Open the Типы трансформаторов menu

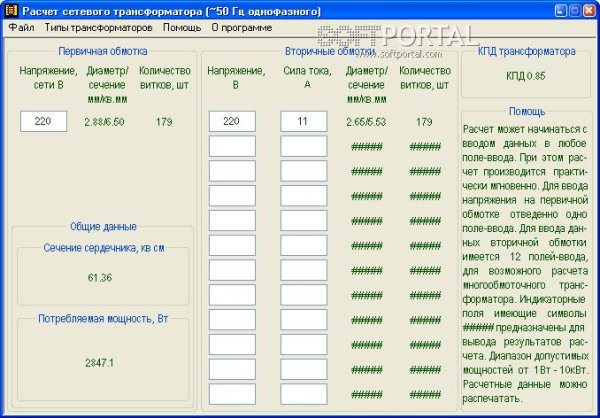click(98, 28)
